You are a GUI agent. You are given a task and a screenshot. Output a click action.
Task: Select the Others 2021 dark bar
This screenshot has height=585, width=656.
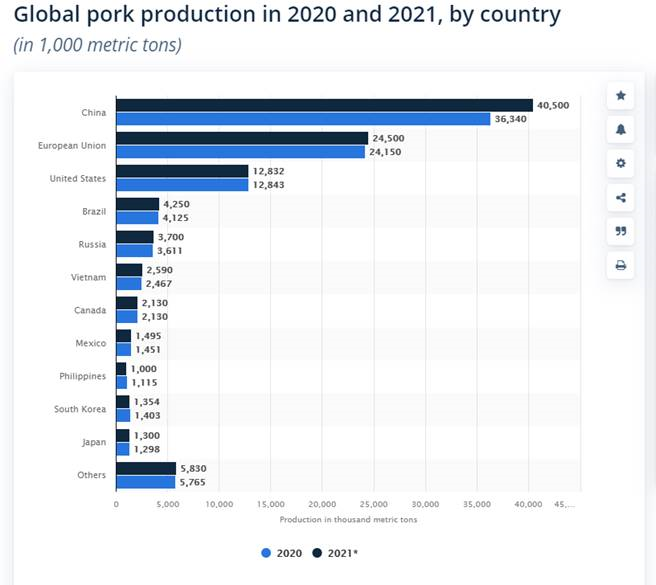tap(145, 468)
